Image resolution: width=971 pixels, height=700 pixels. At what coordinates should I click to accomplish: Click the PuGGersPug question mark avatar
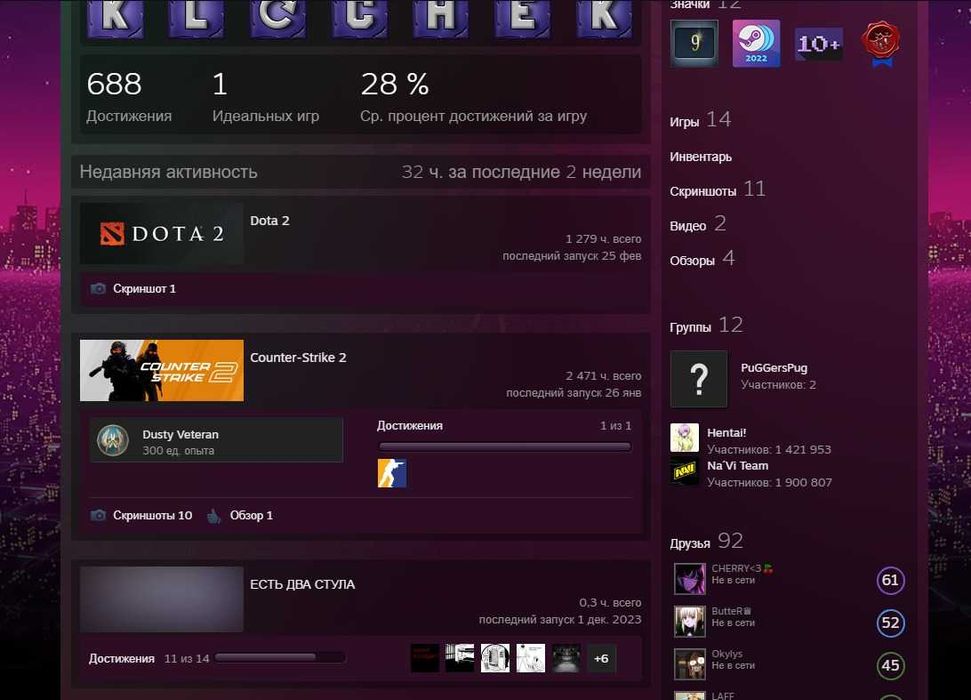[x=699, y=378]
